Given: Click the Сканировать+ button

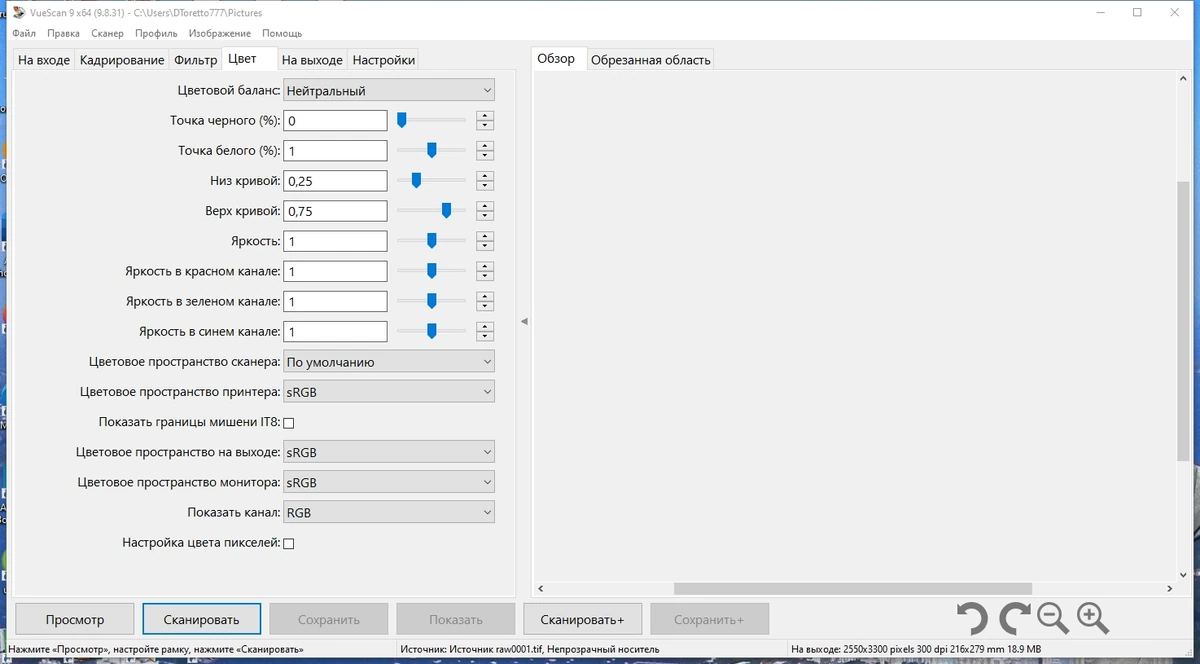Looking at the screenshot, I should [x=582, y=619].
